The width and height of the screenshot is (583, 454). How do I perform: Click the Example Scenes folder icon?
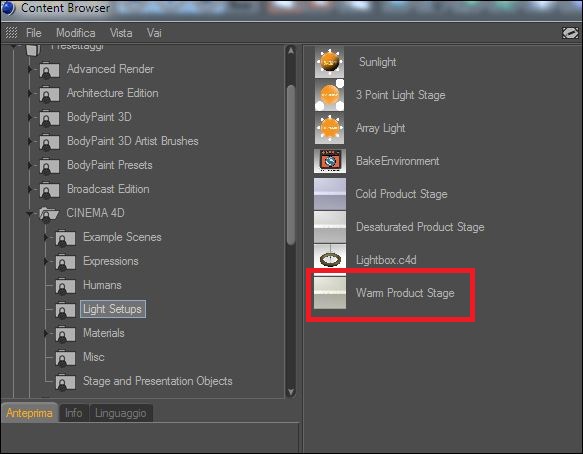coord(65,238)
